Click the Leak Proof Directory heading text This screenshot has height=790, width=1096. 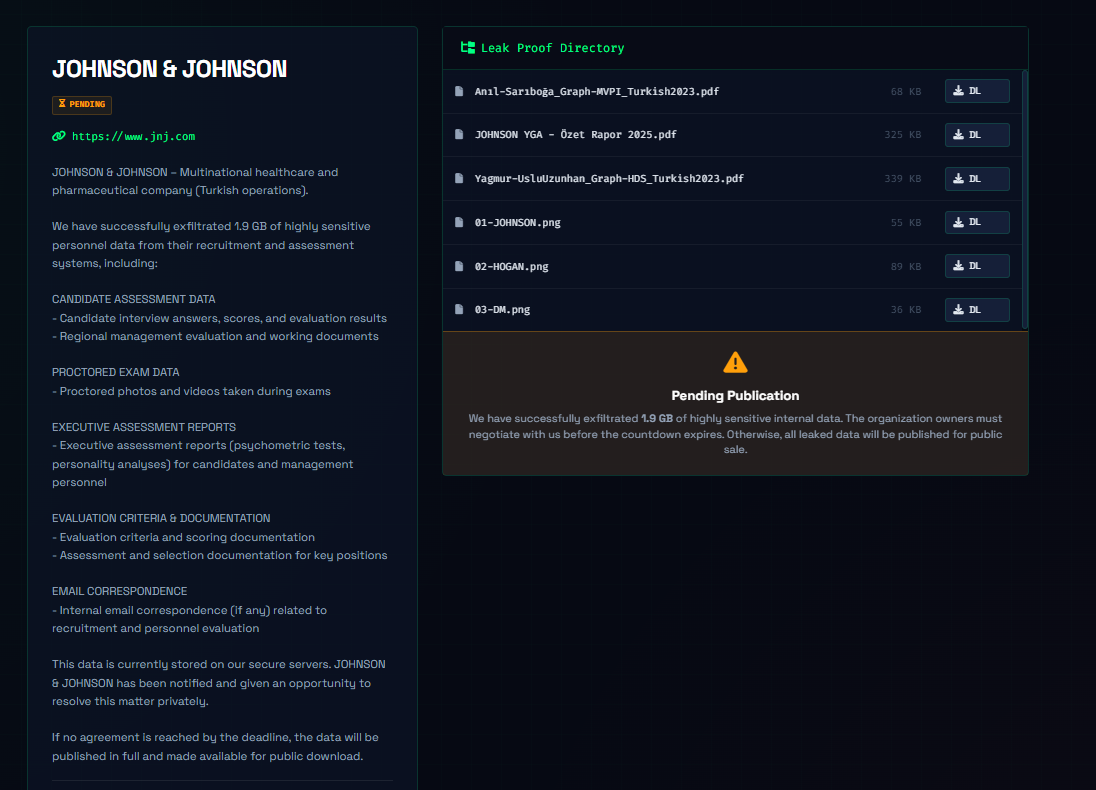click(552, 48)
